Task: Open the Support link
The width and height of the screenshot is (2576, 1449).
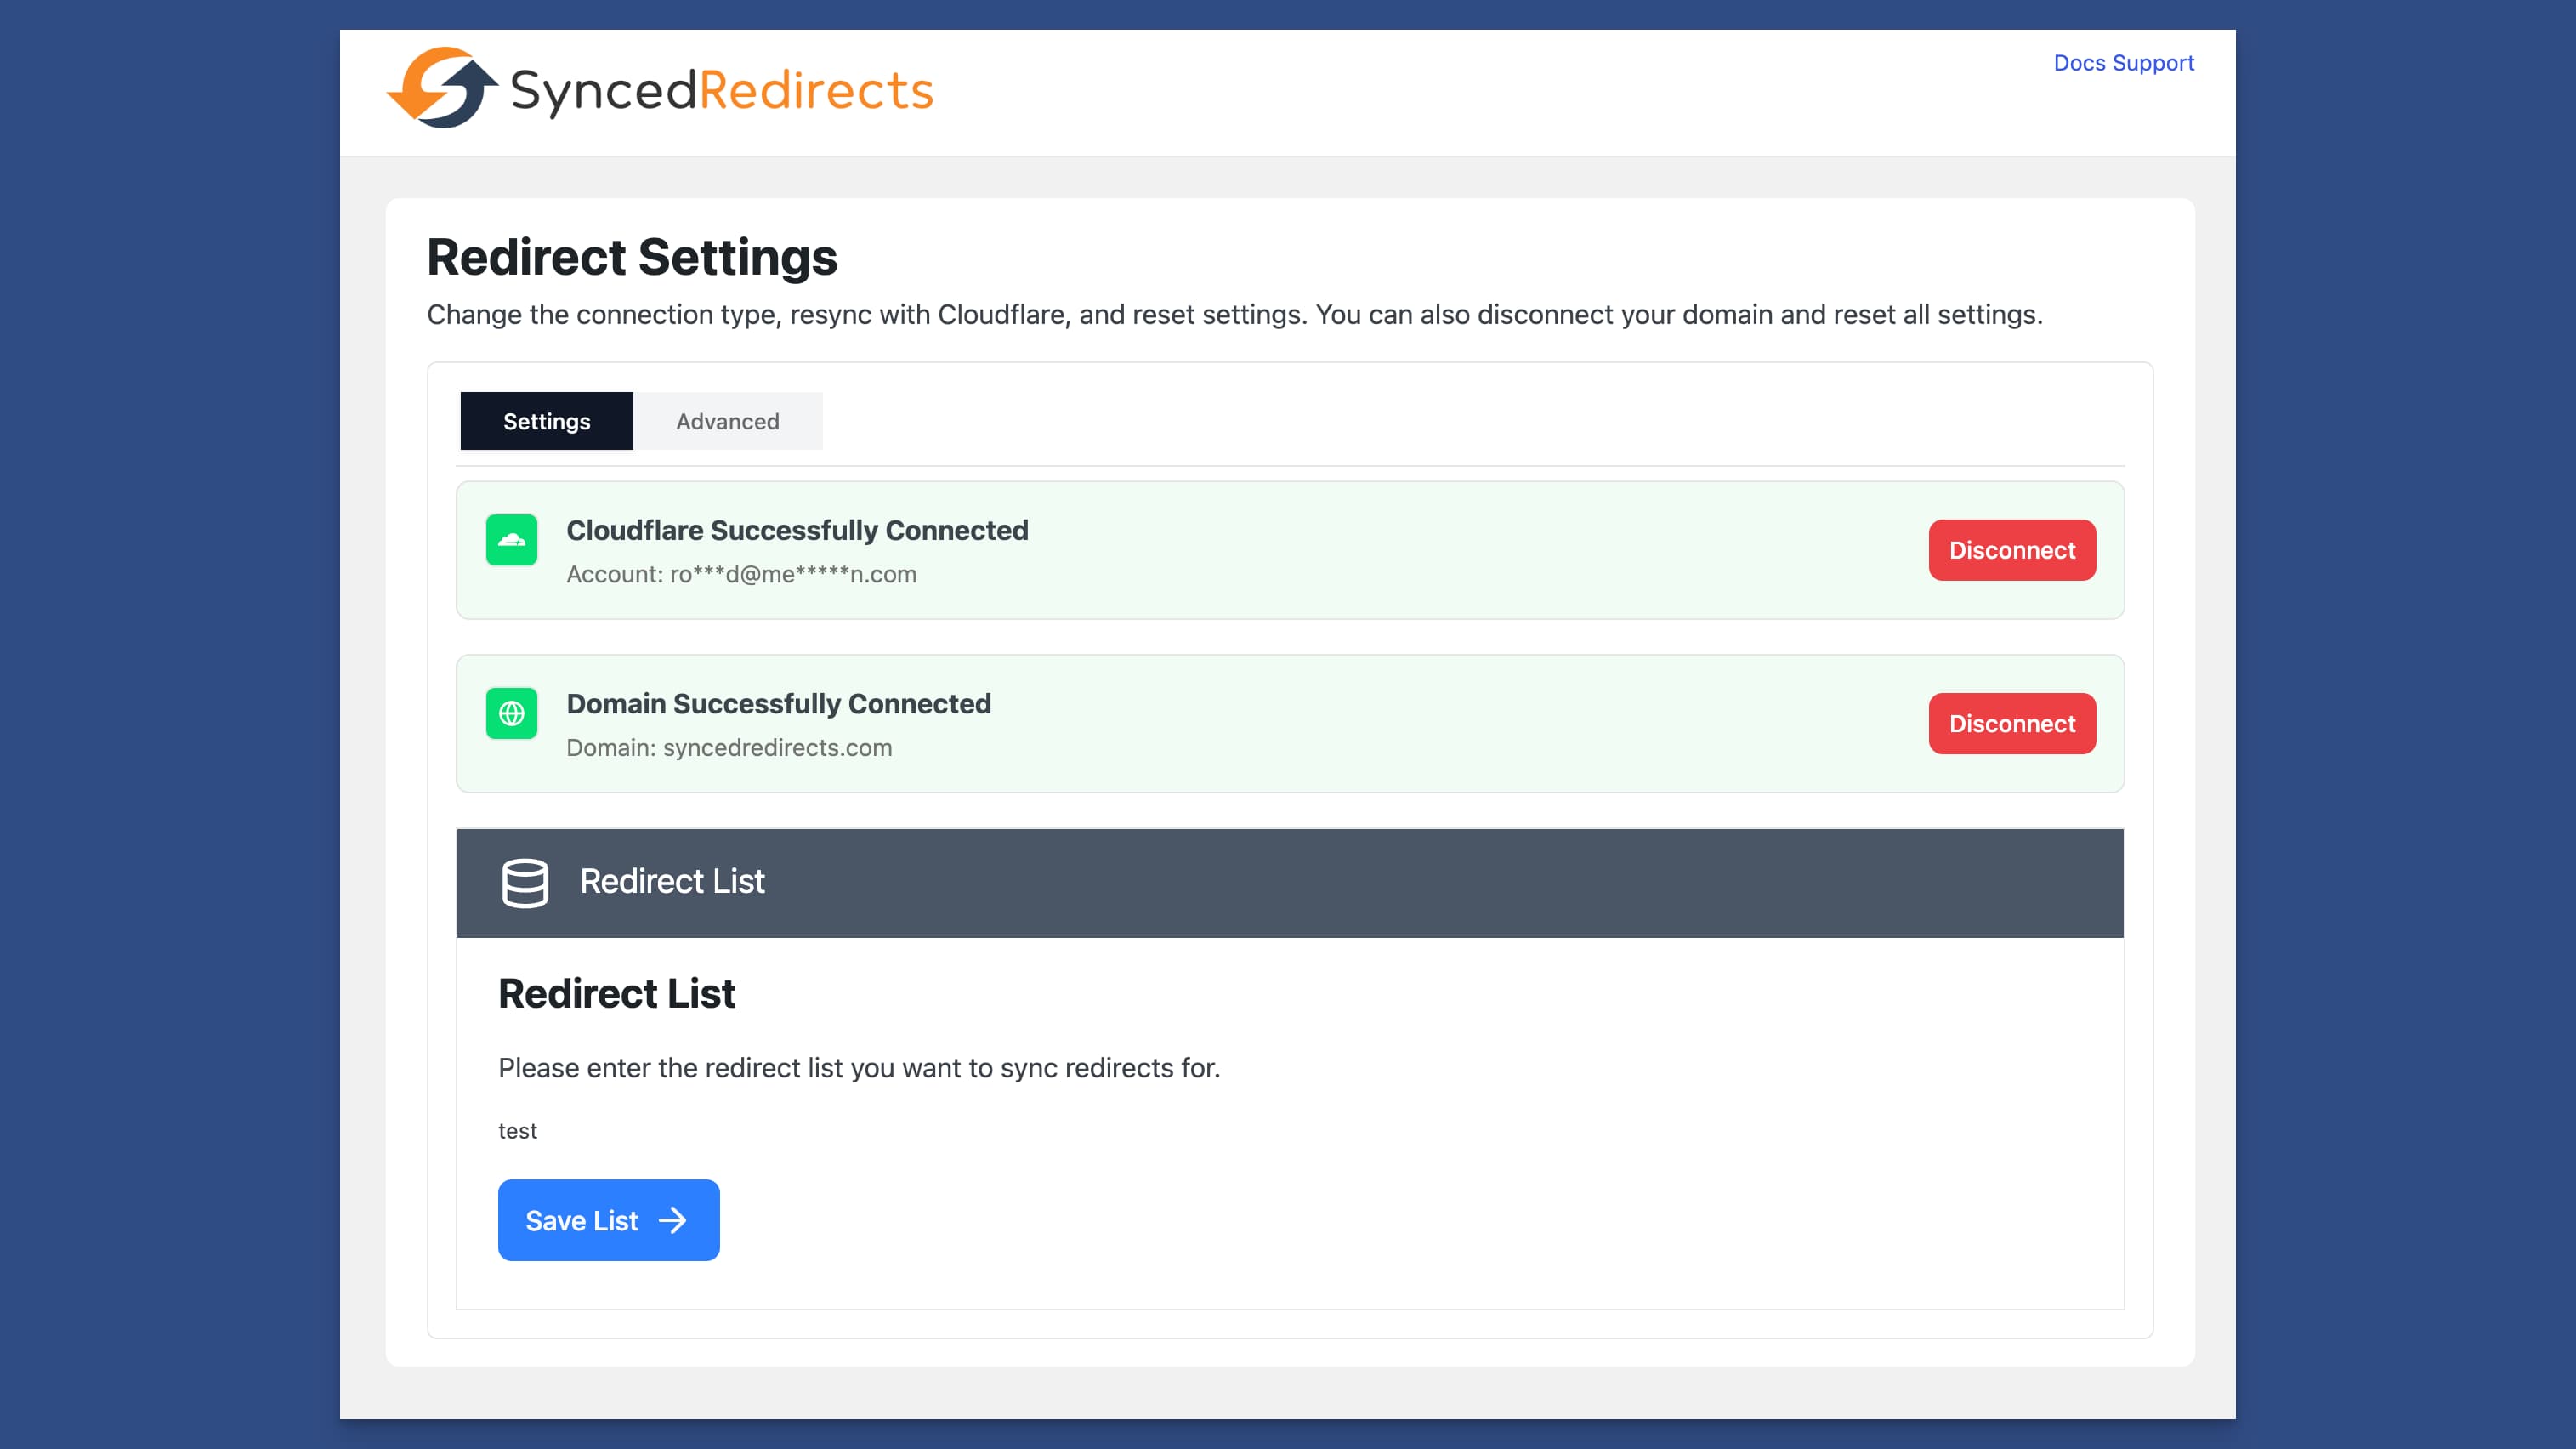Action: pyautogui.click(x=2153, y=63)
